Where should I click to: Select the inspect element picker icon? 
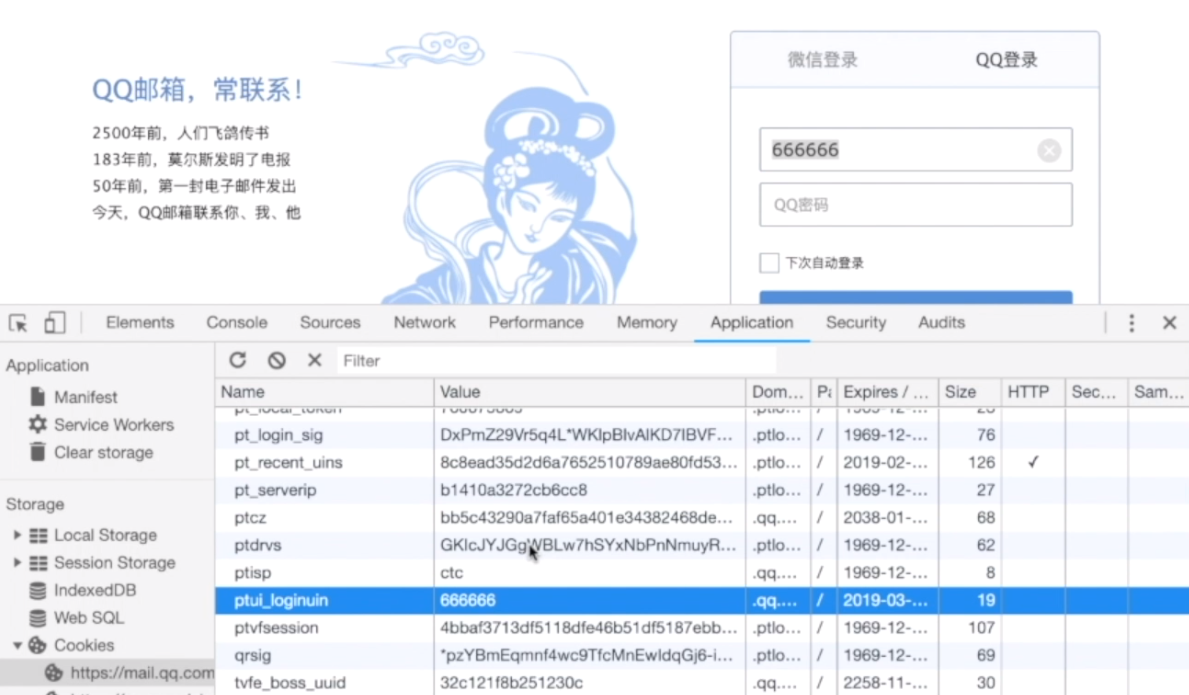(18, 323)
